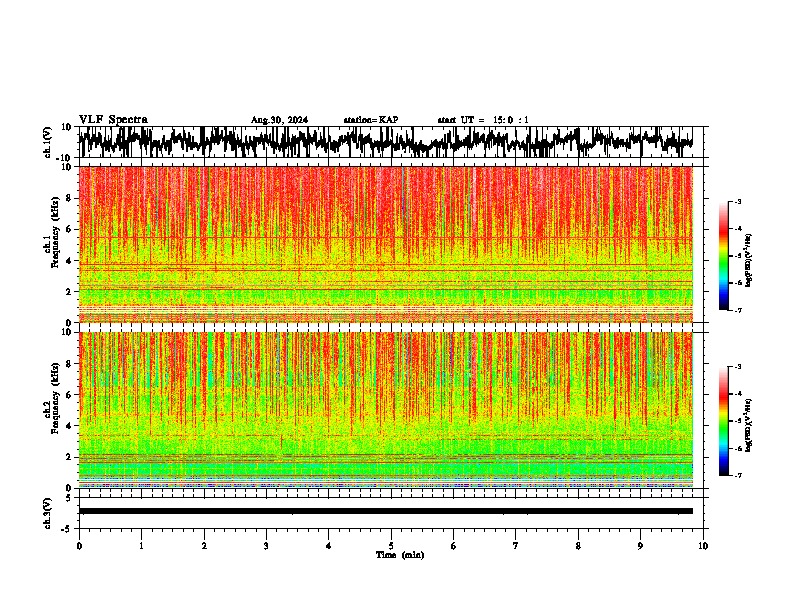Click the ch.1 voltage waveform panel
This screenshot has width=792, height=612.
pyautogui.click(x=390, y=142)
